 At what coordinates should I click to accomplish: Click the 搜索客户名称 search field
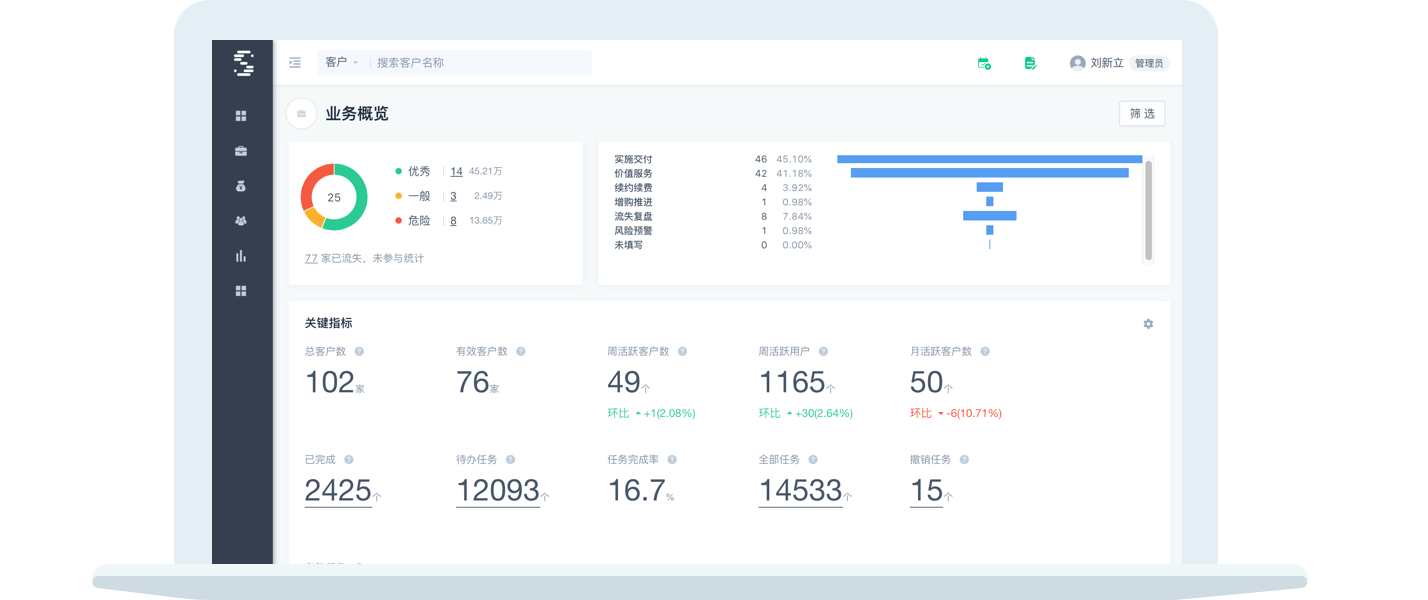coord(480,63)
